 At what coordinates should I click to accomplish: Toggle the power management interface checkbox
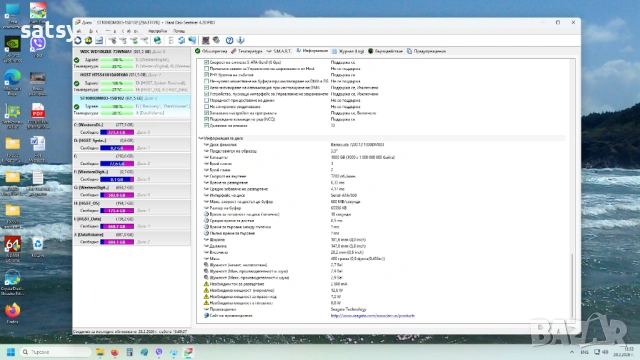(207, 94)
